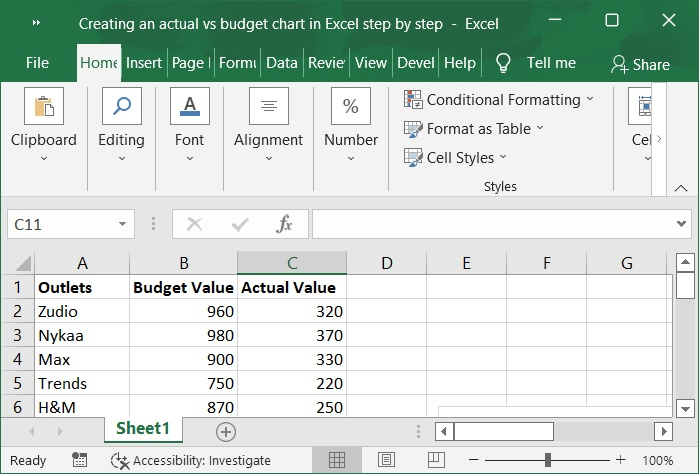Open the Alignment group icon
Viewport: 700px width, 474px height.
(268, 107)
